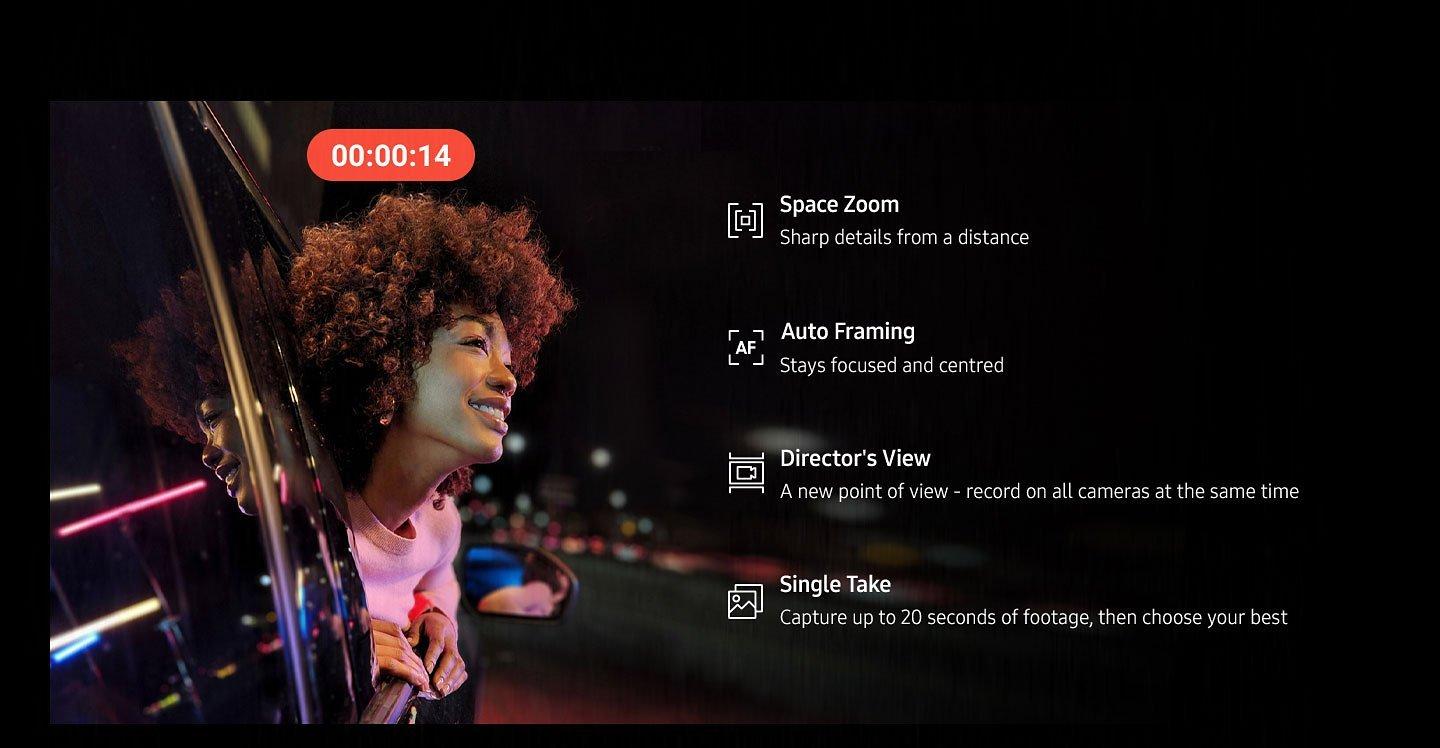
Task: Click the Single Take gallery icon
Action: click(x=745, y=601)
